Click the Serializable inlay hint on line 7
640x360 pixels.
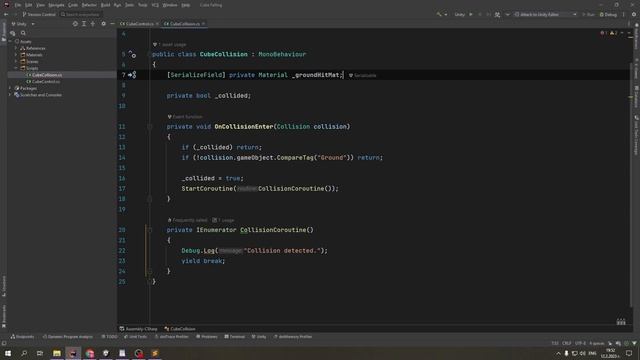coord(362,76)
